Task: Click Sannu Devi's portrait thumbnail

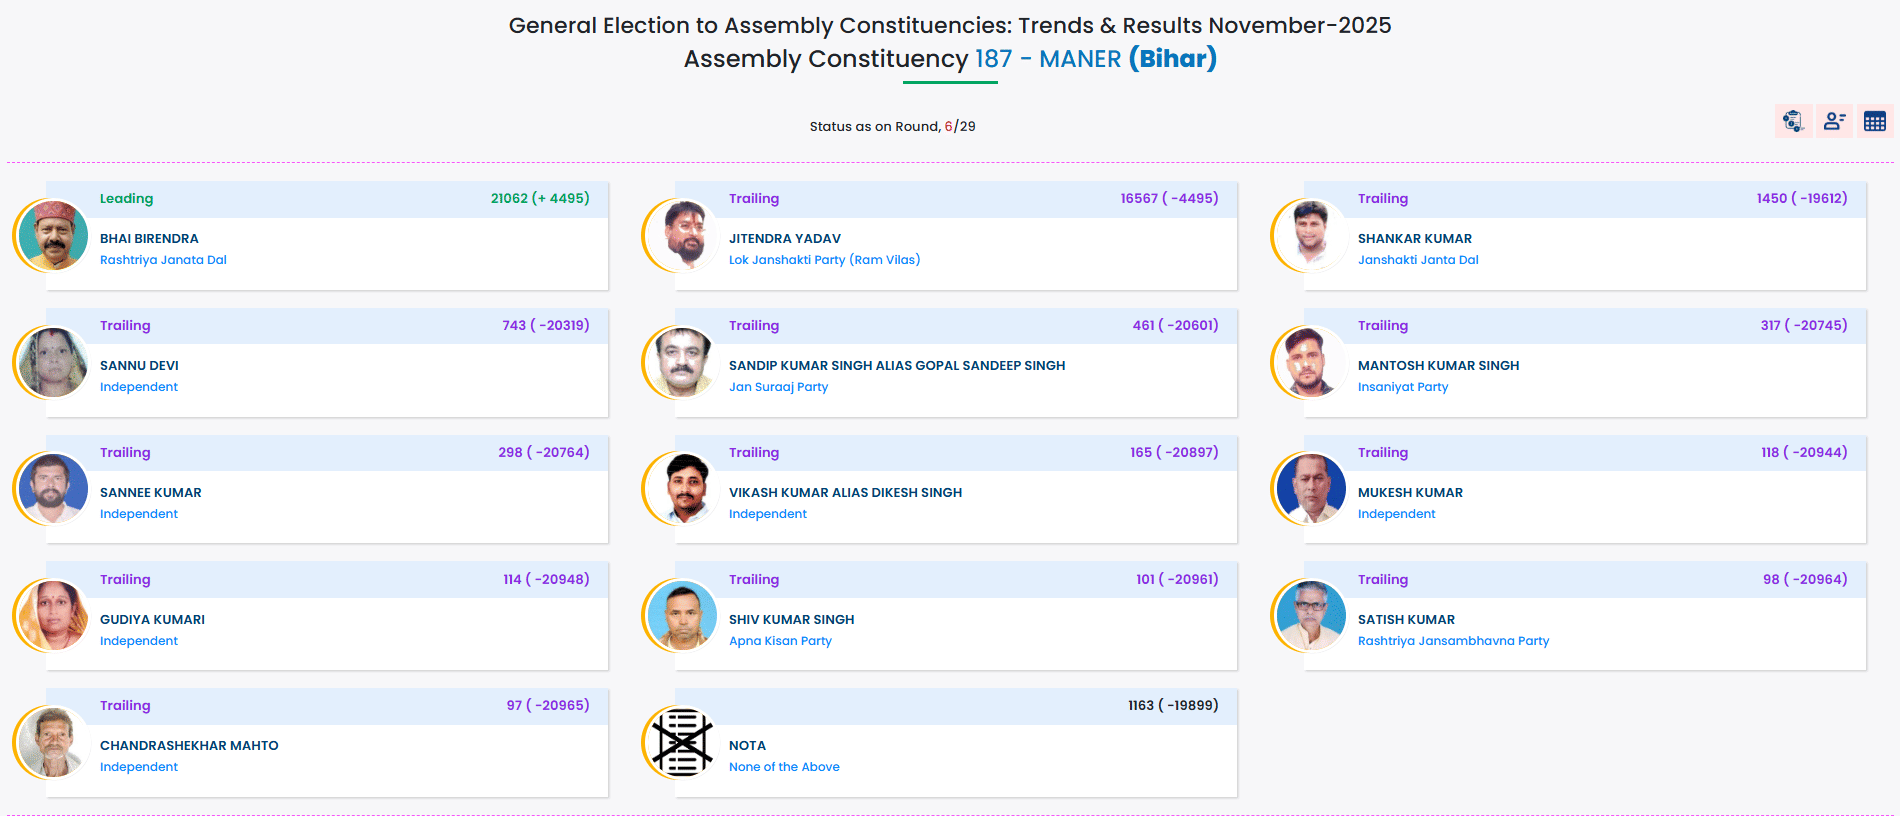Action: pos(53,363)
